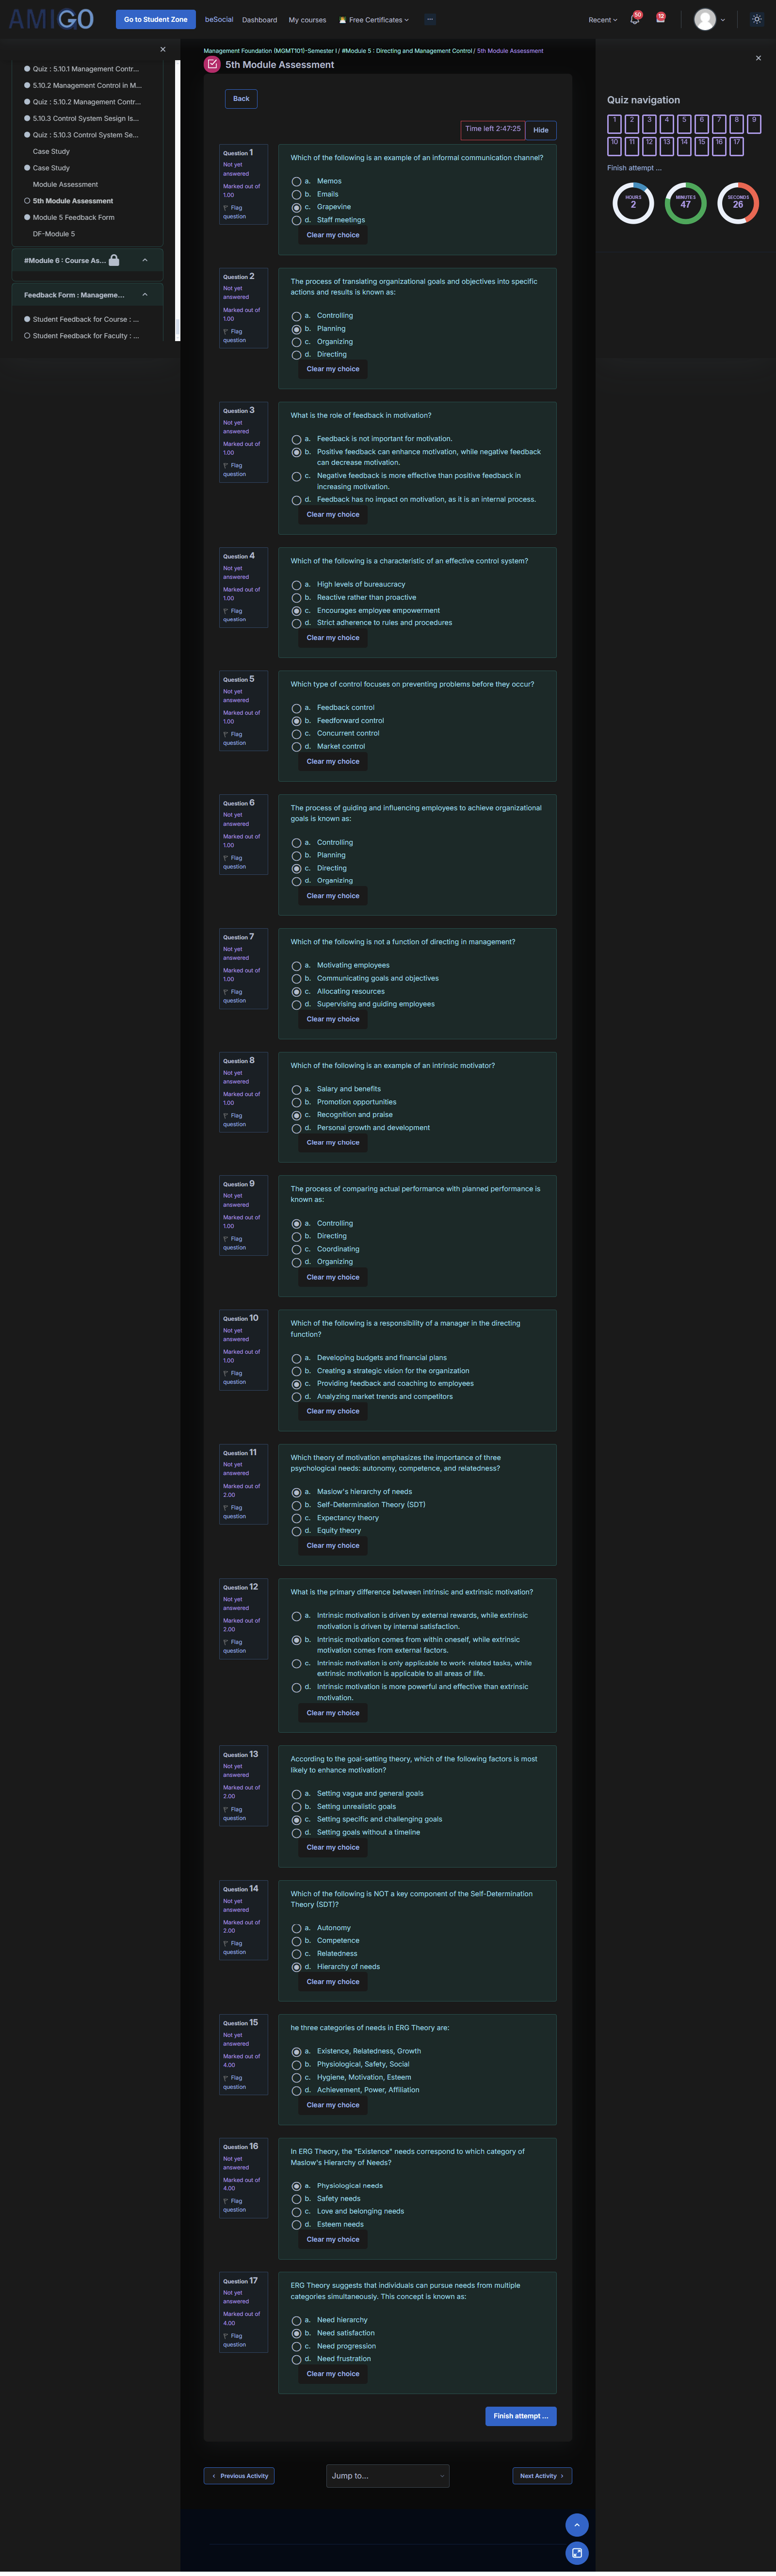The width and height of the screenshot is (776, 2576).
Task: Select option b. Safety needs in question 16
Action: point(296,2199)
